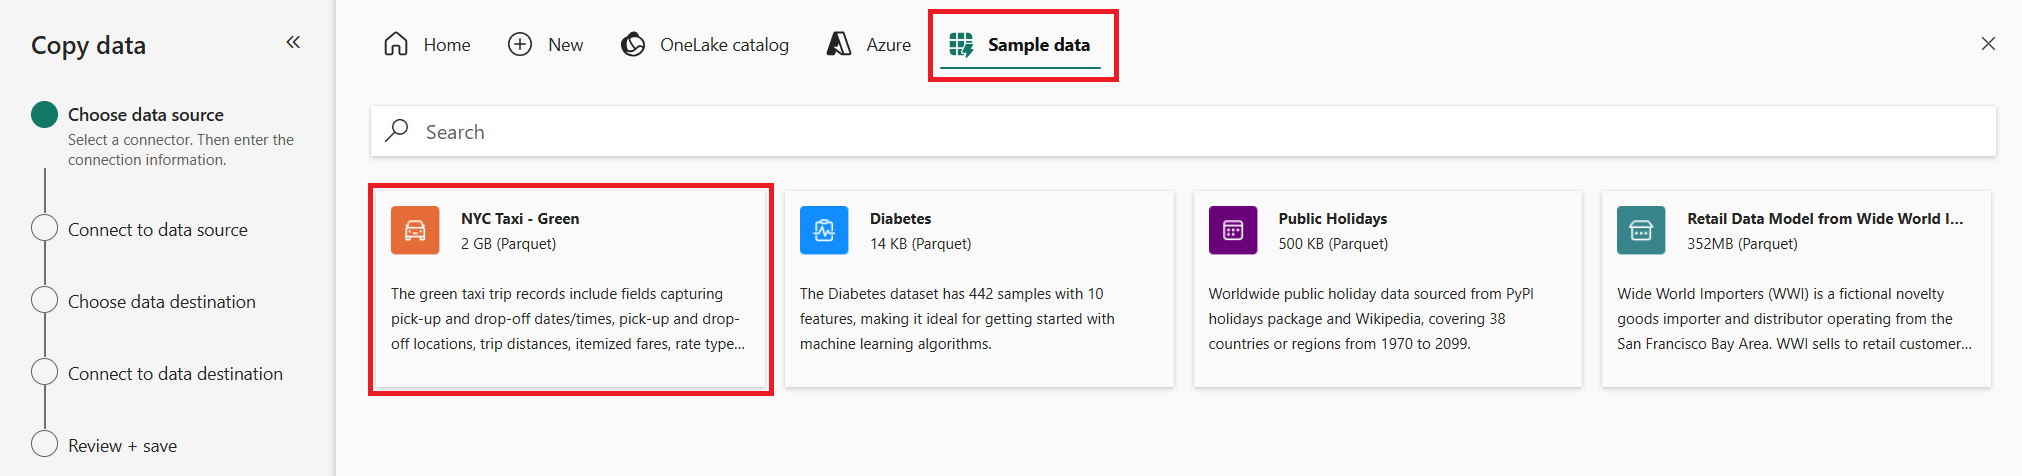Close the Copy data dialog
2022x476 pixels.
[1988, 44]
